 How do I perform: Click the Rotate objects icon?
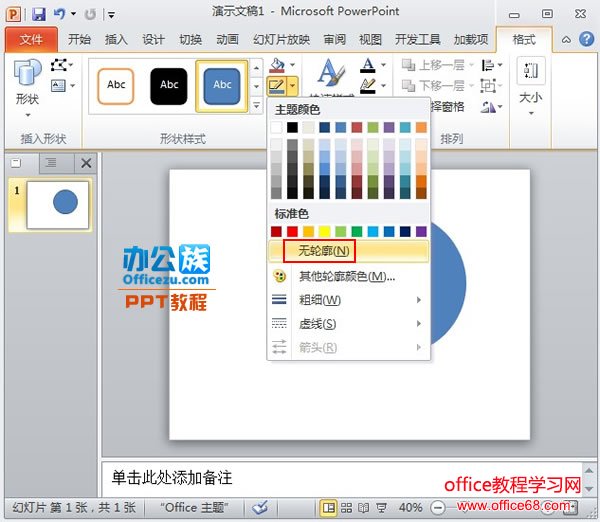(x=488, y=107)
